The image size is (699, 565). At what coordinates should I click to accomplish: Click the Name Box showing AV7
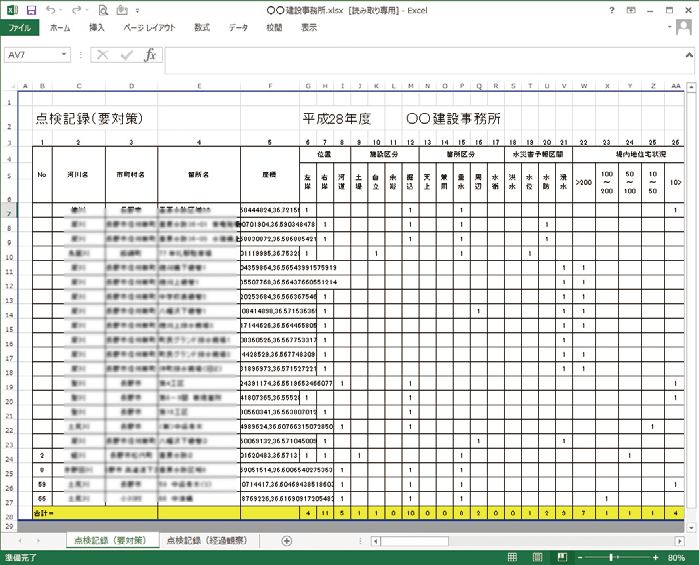tap(31, 55)
